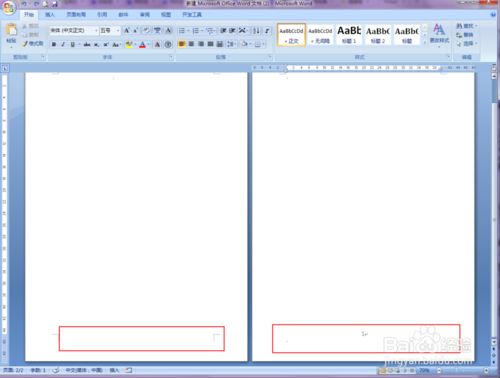Click the Redo icon in quick access toolbar
500x378 pixels.
(37, 4)
